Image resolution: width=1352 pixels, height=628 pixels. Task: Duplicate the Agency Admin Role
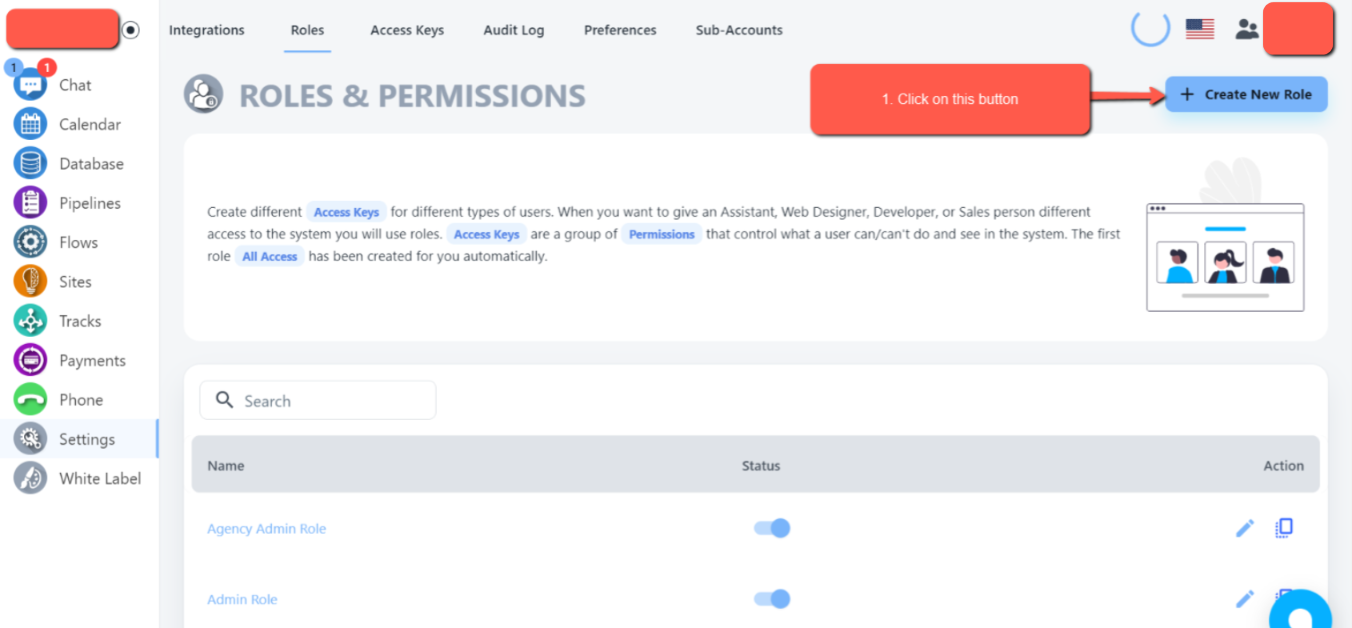(x=1285, y=527)
